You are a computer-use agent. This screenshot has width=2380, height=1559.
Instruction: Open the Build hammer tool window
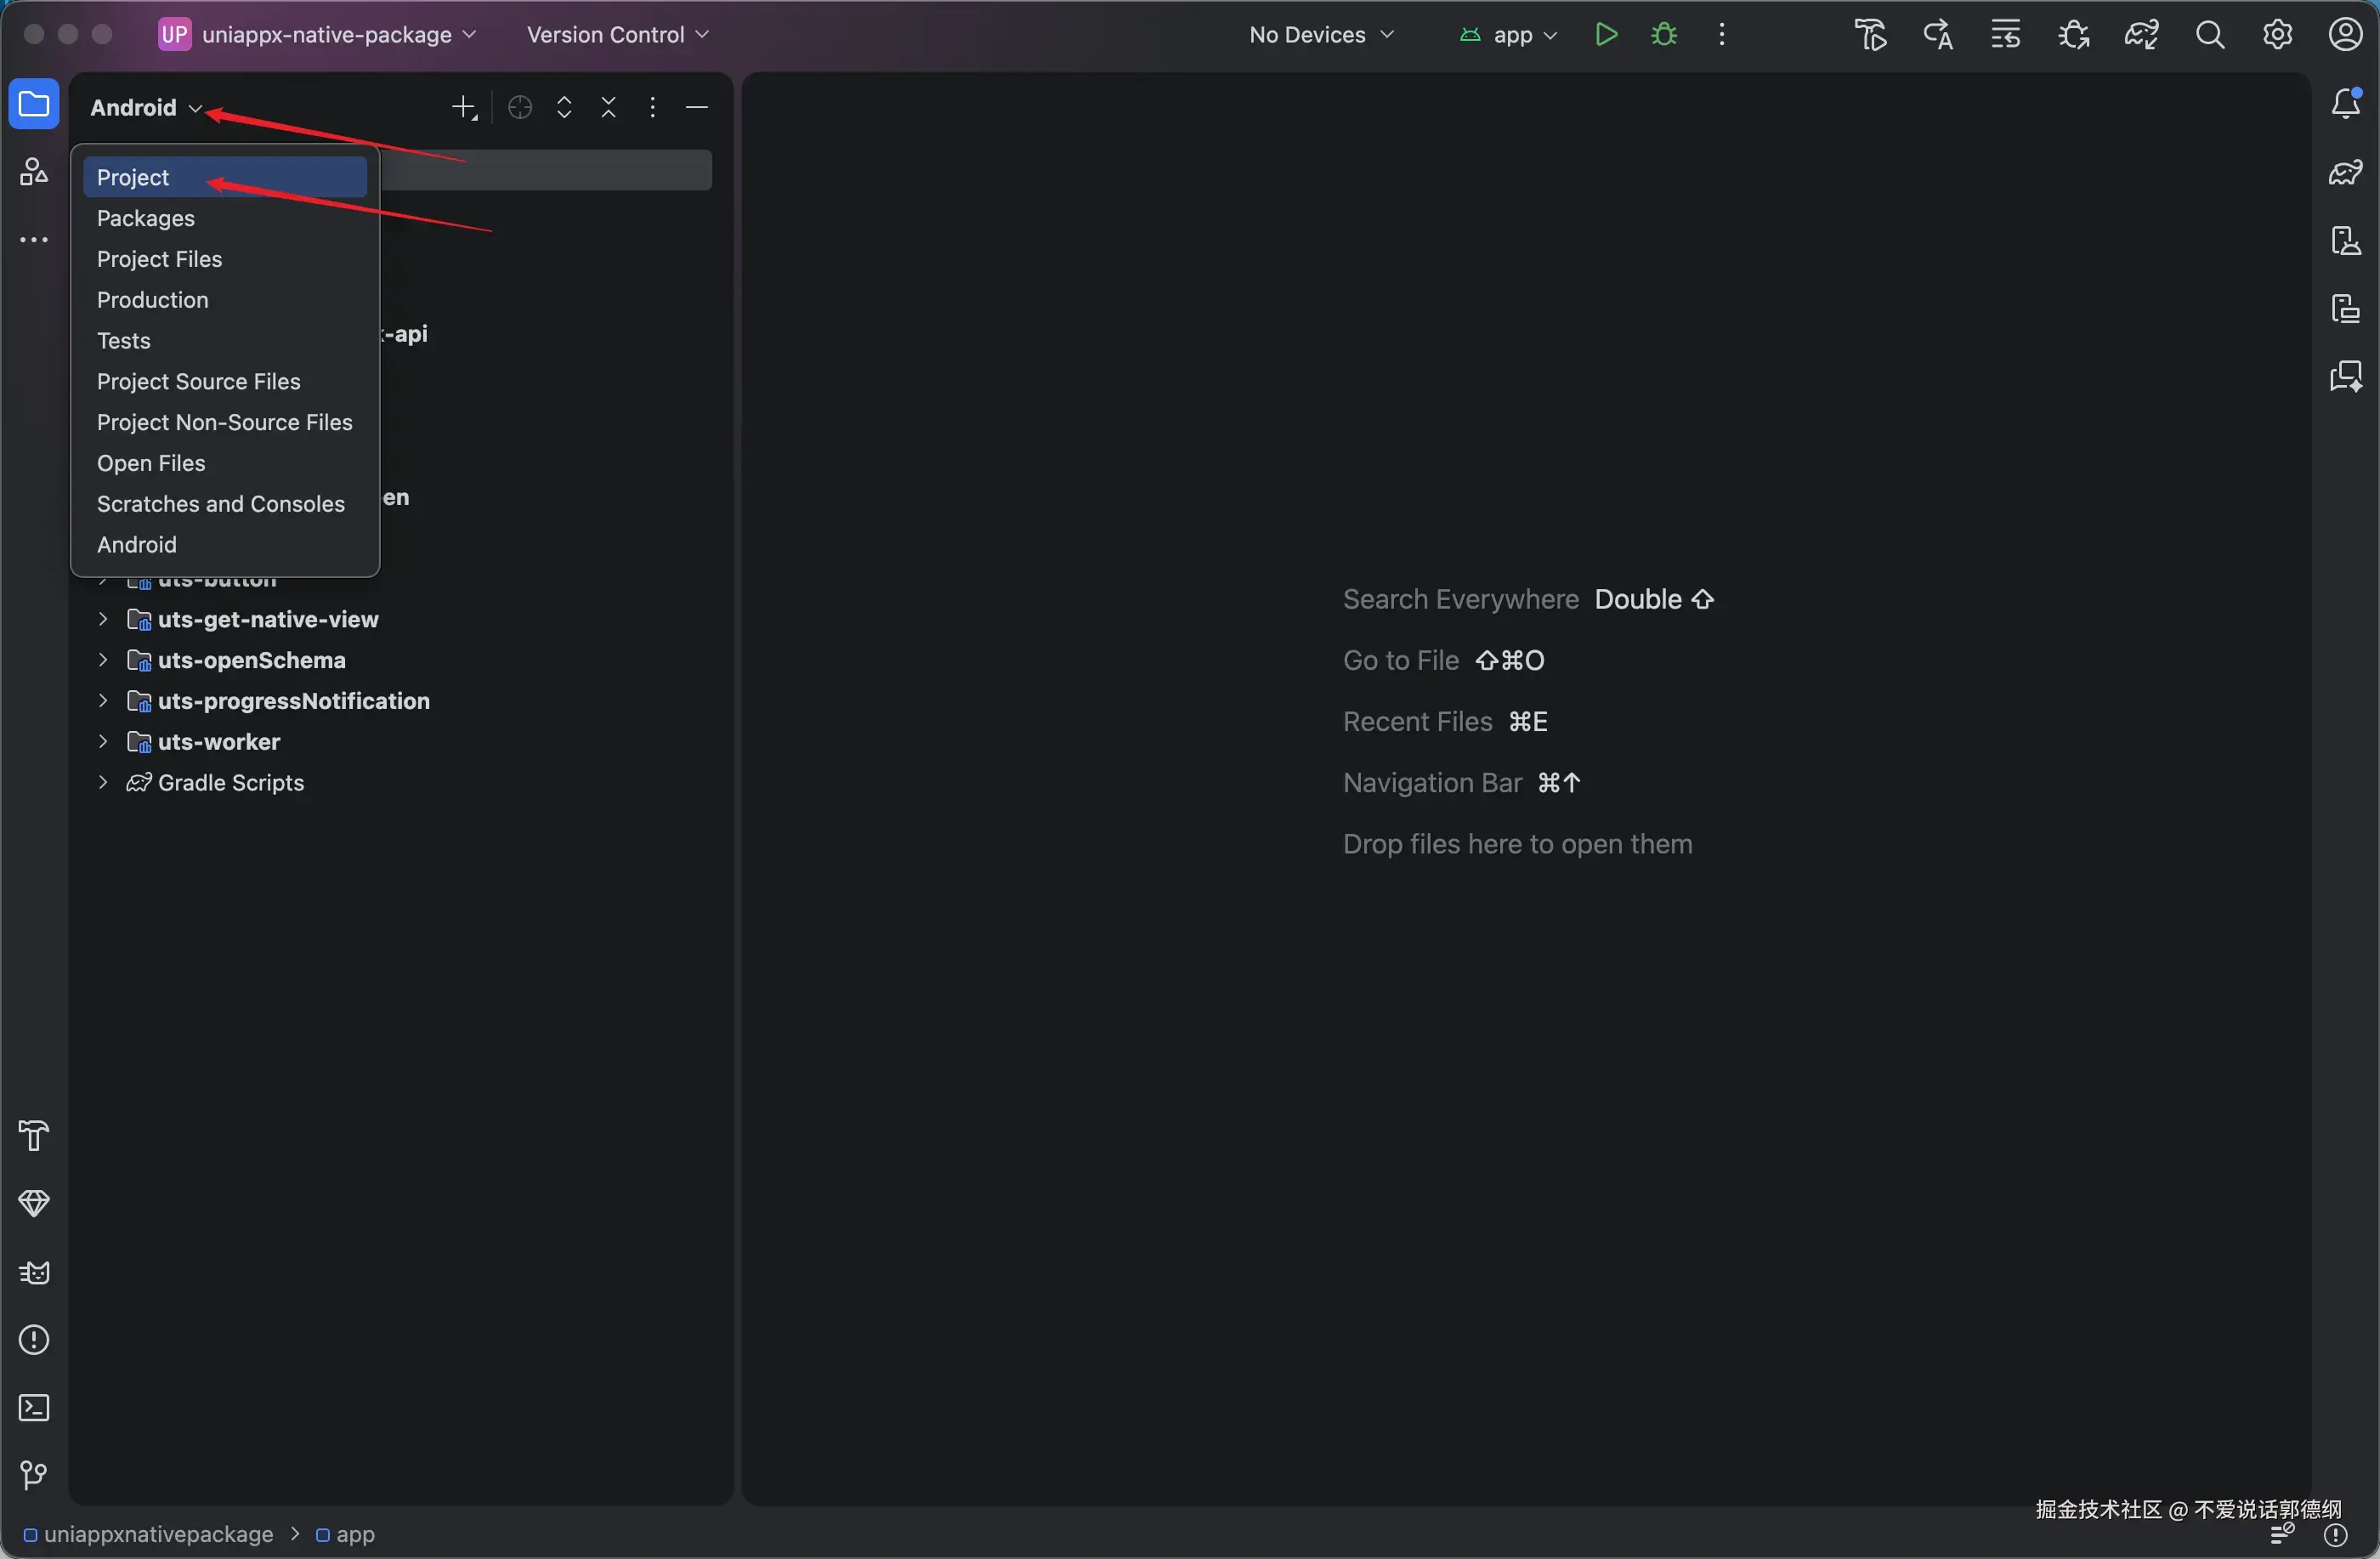coord(34,1136)
